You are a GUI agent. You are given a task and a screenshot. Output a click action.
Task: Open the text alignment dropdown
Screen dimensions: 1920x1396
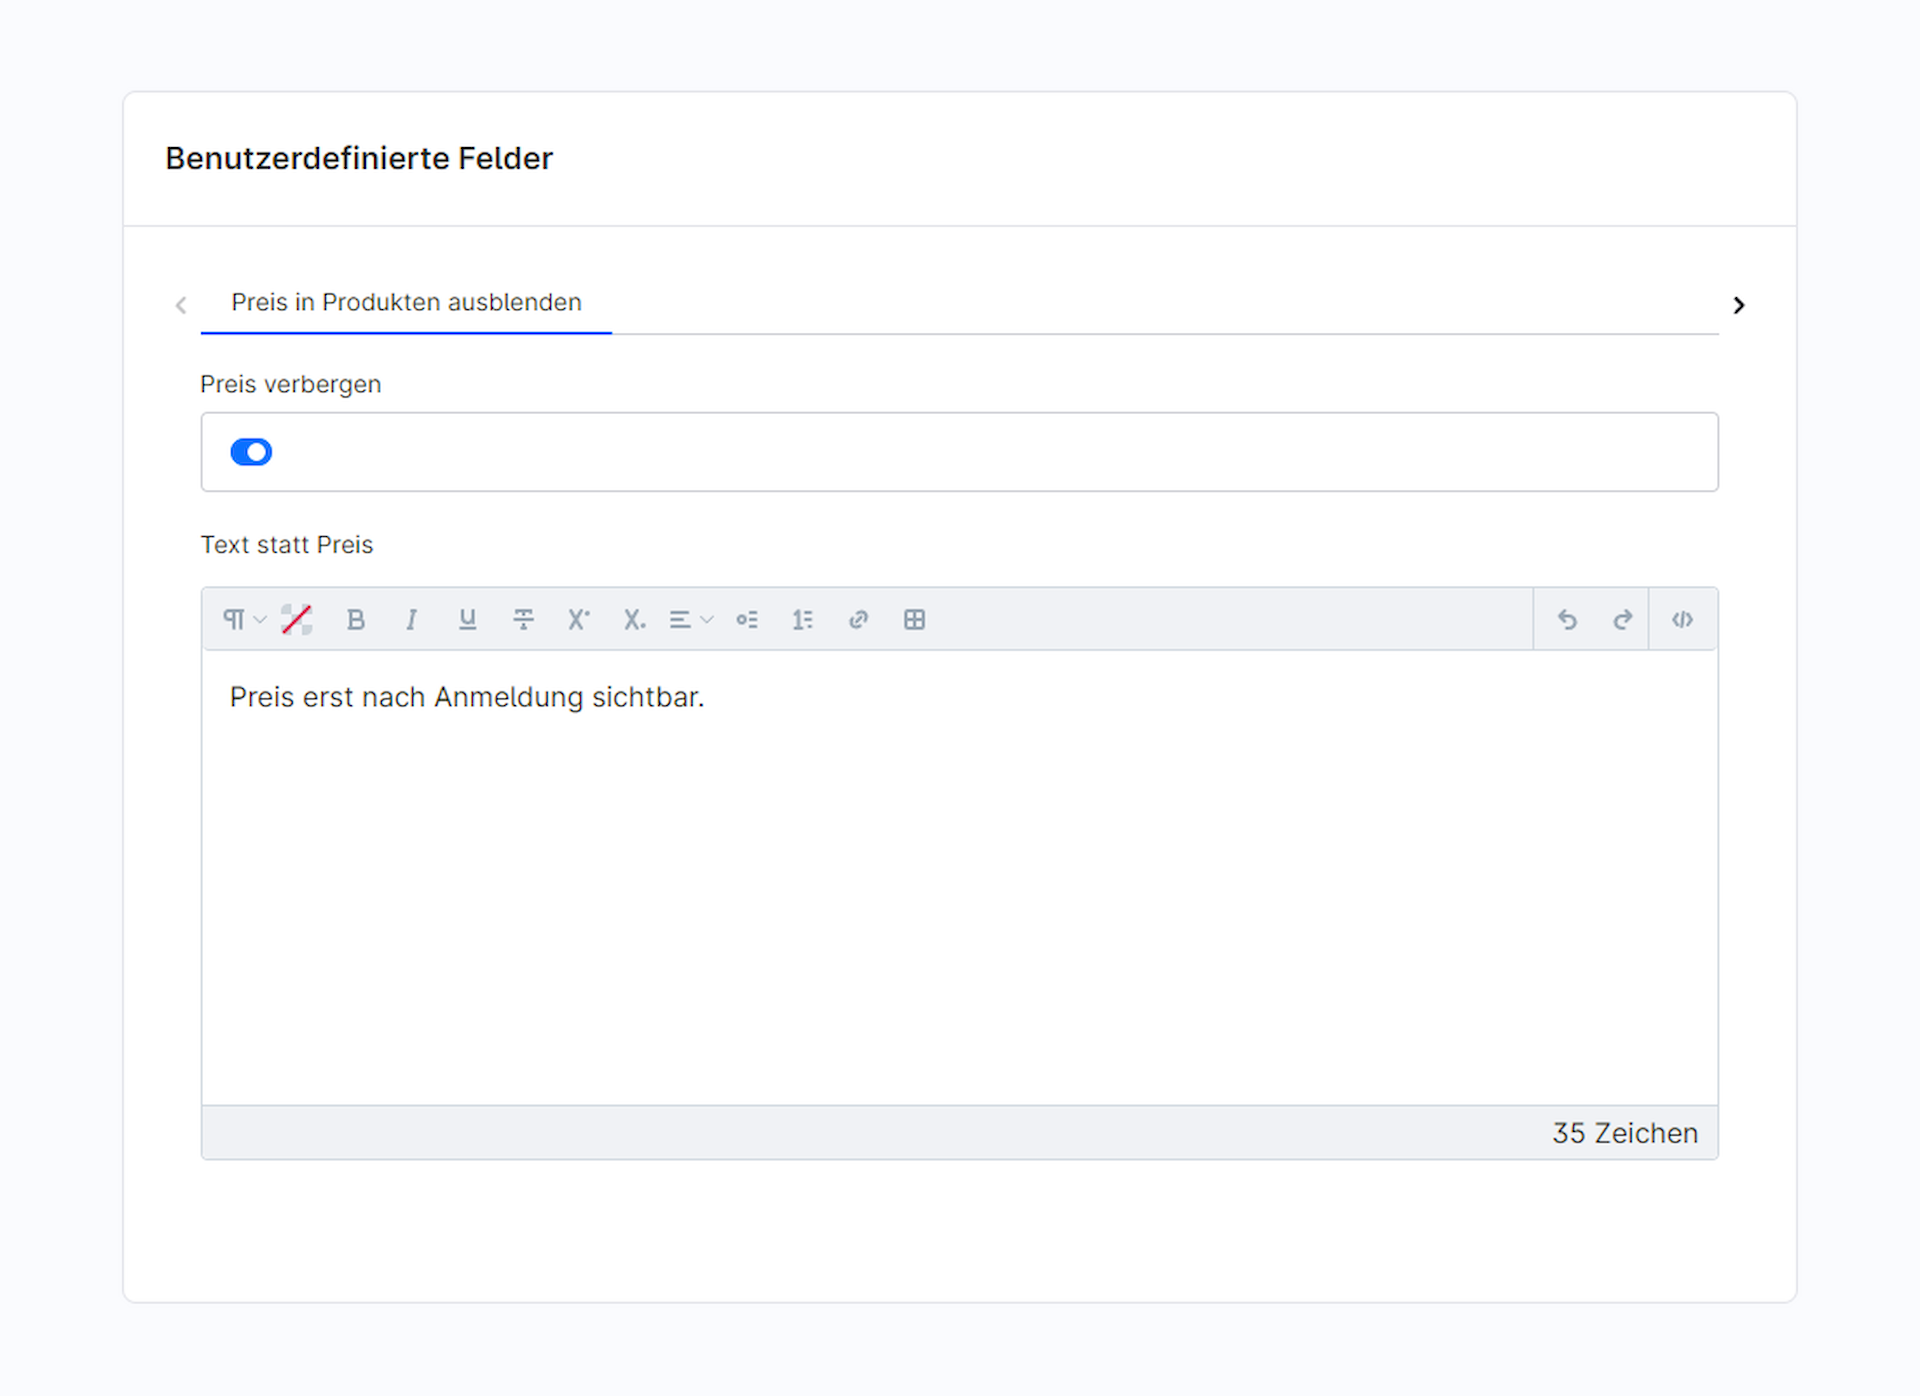pyautogui.click(x=690, y=620)
